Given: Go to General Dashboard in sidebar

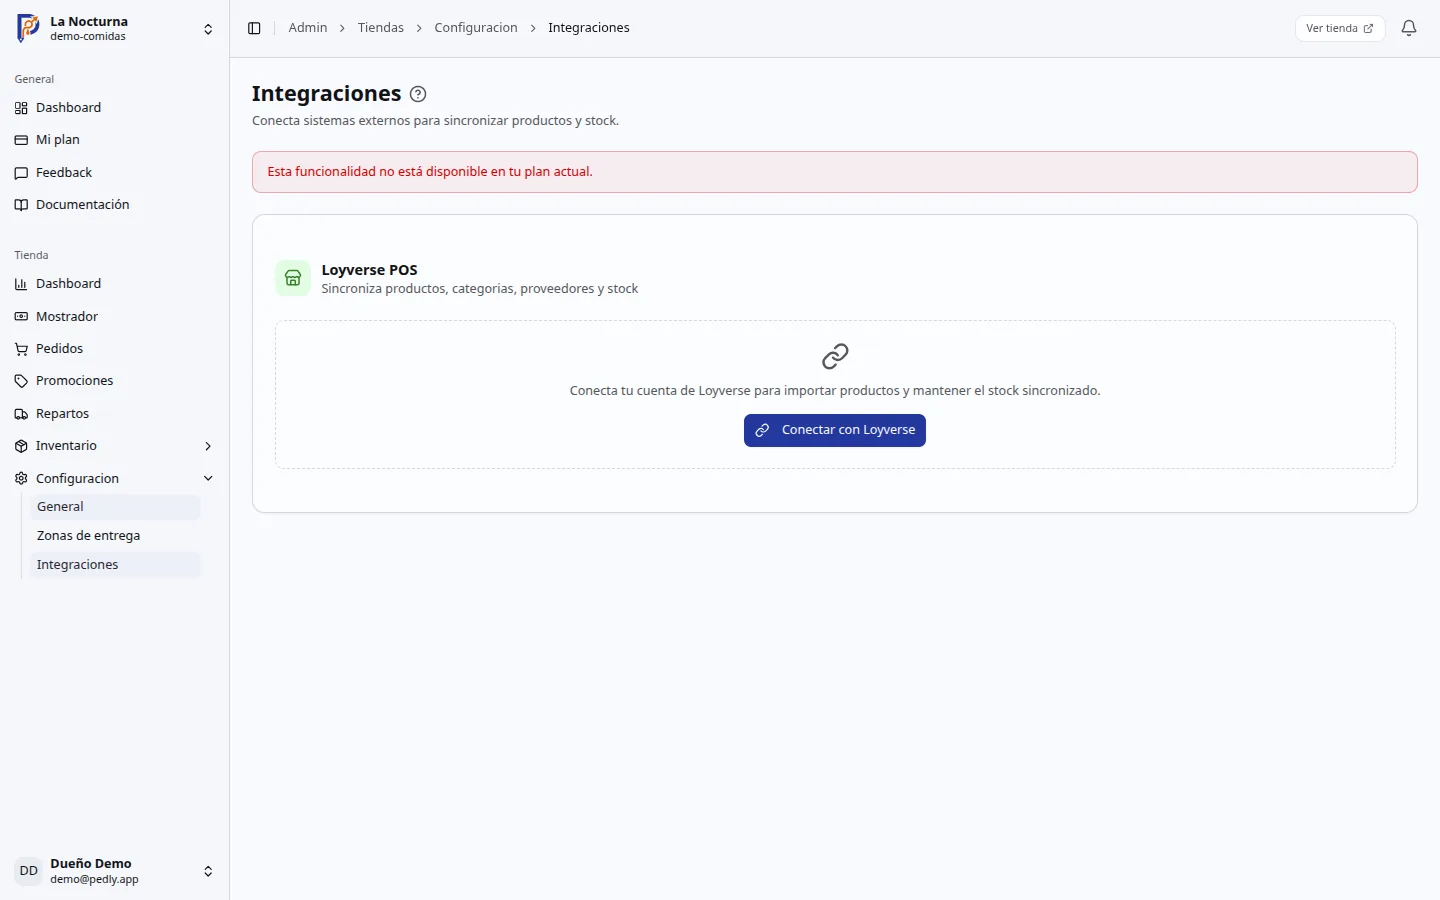Looking at the screenshot, I should (115, 108).
